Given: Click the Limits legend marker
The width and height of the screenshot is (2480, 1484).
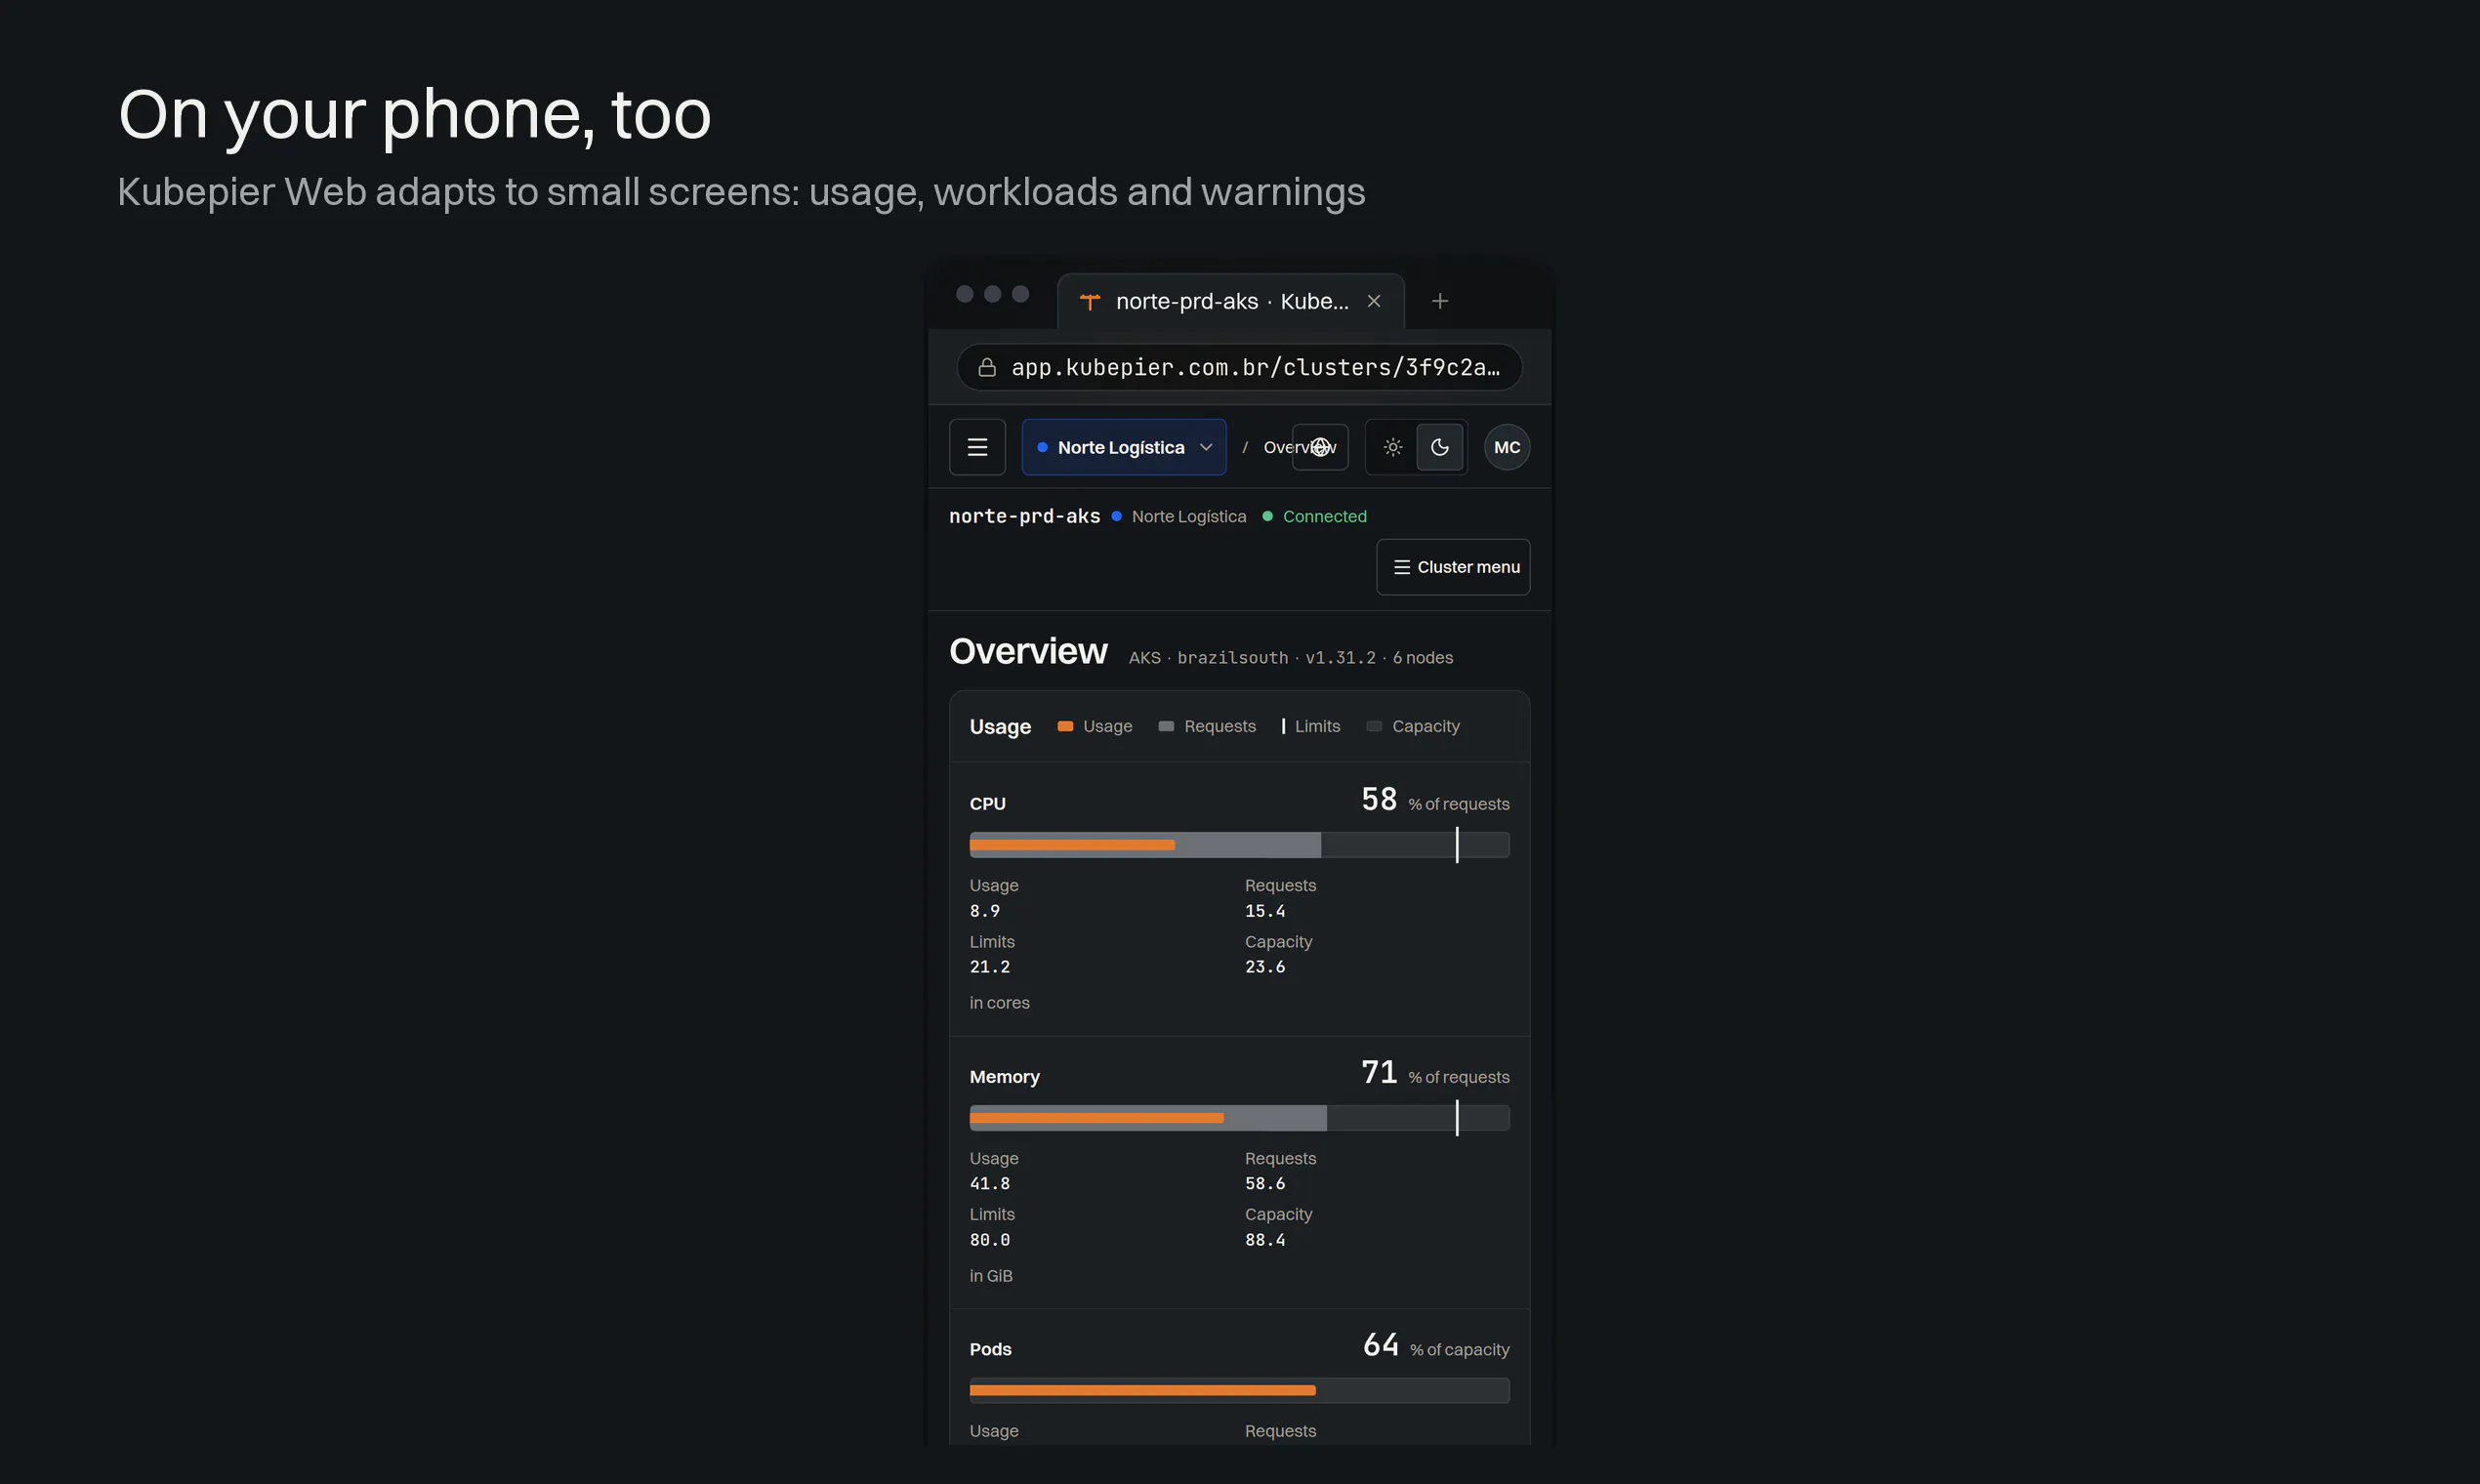Looking at the screenshot, I should pyautogui.click(x=1283, y=726).
